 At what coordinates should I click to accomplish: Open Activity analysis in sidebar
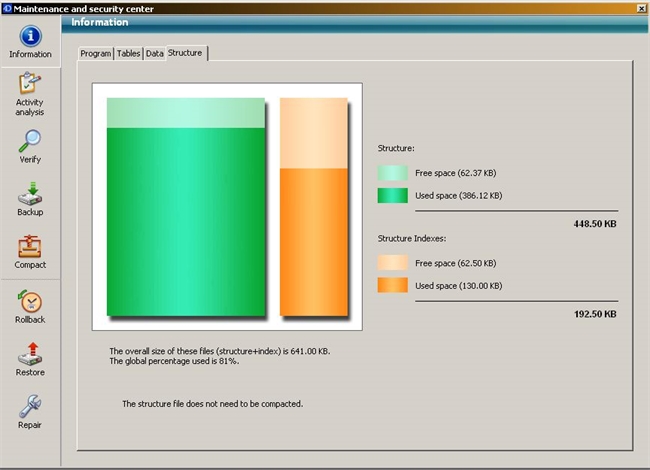(x=30, y=86)
